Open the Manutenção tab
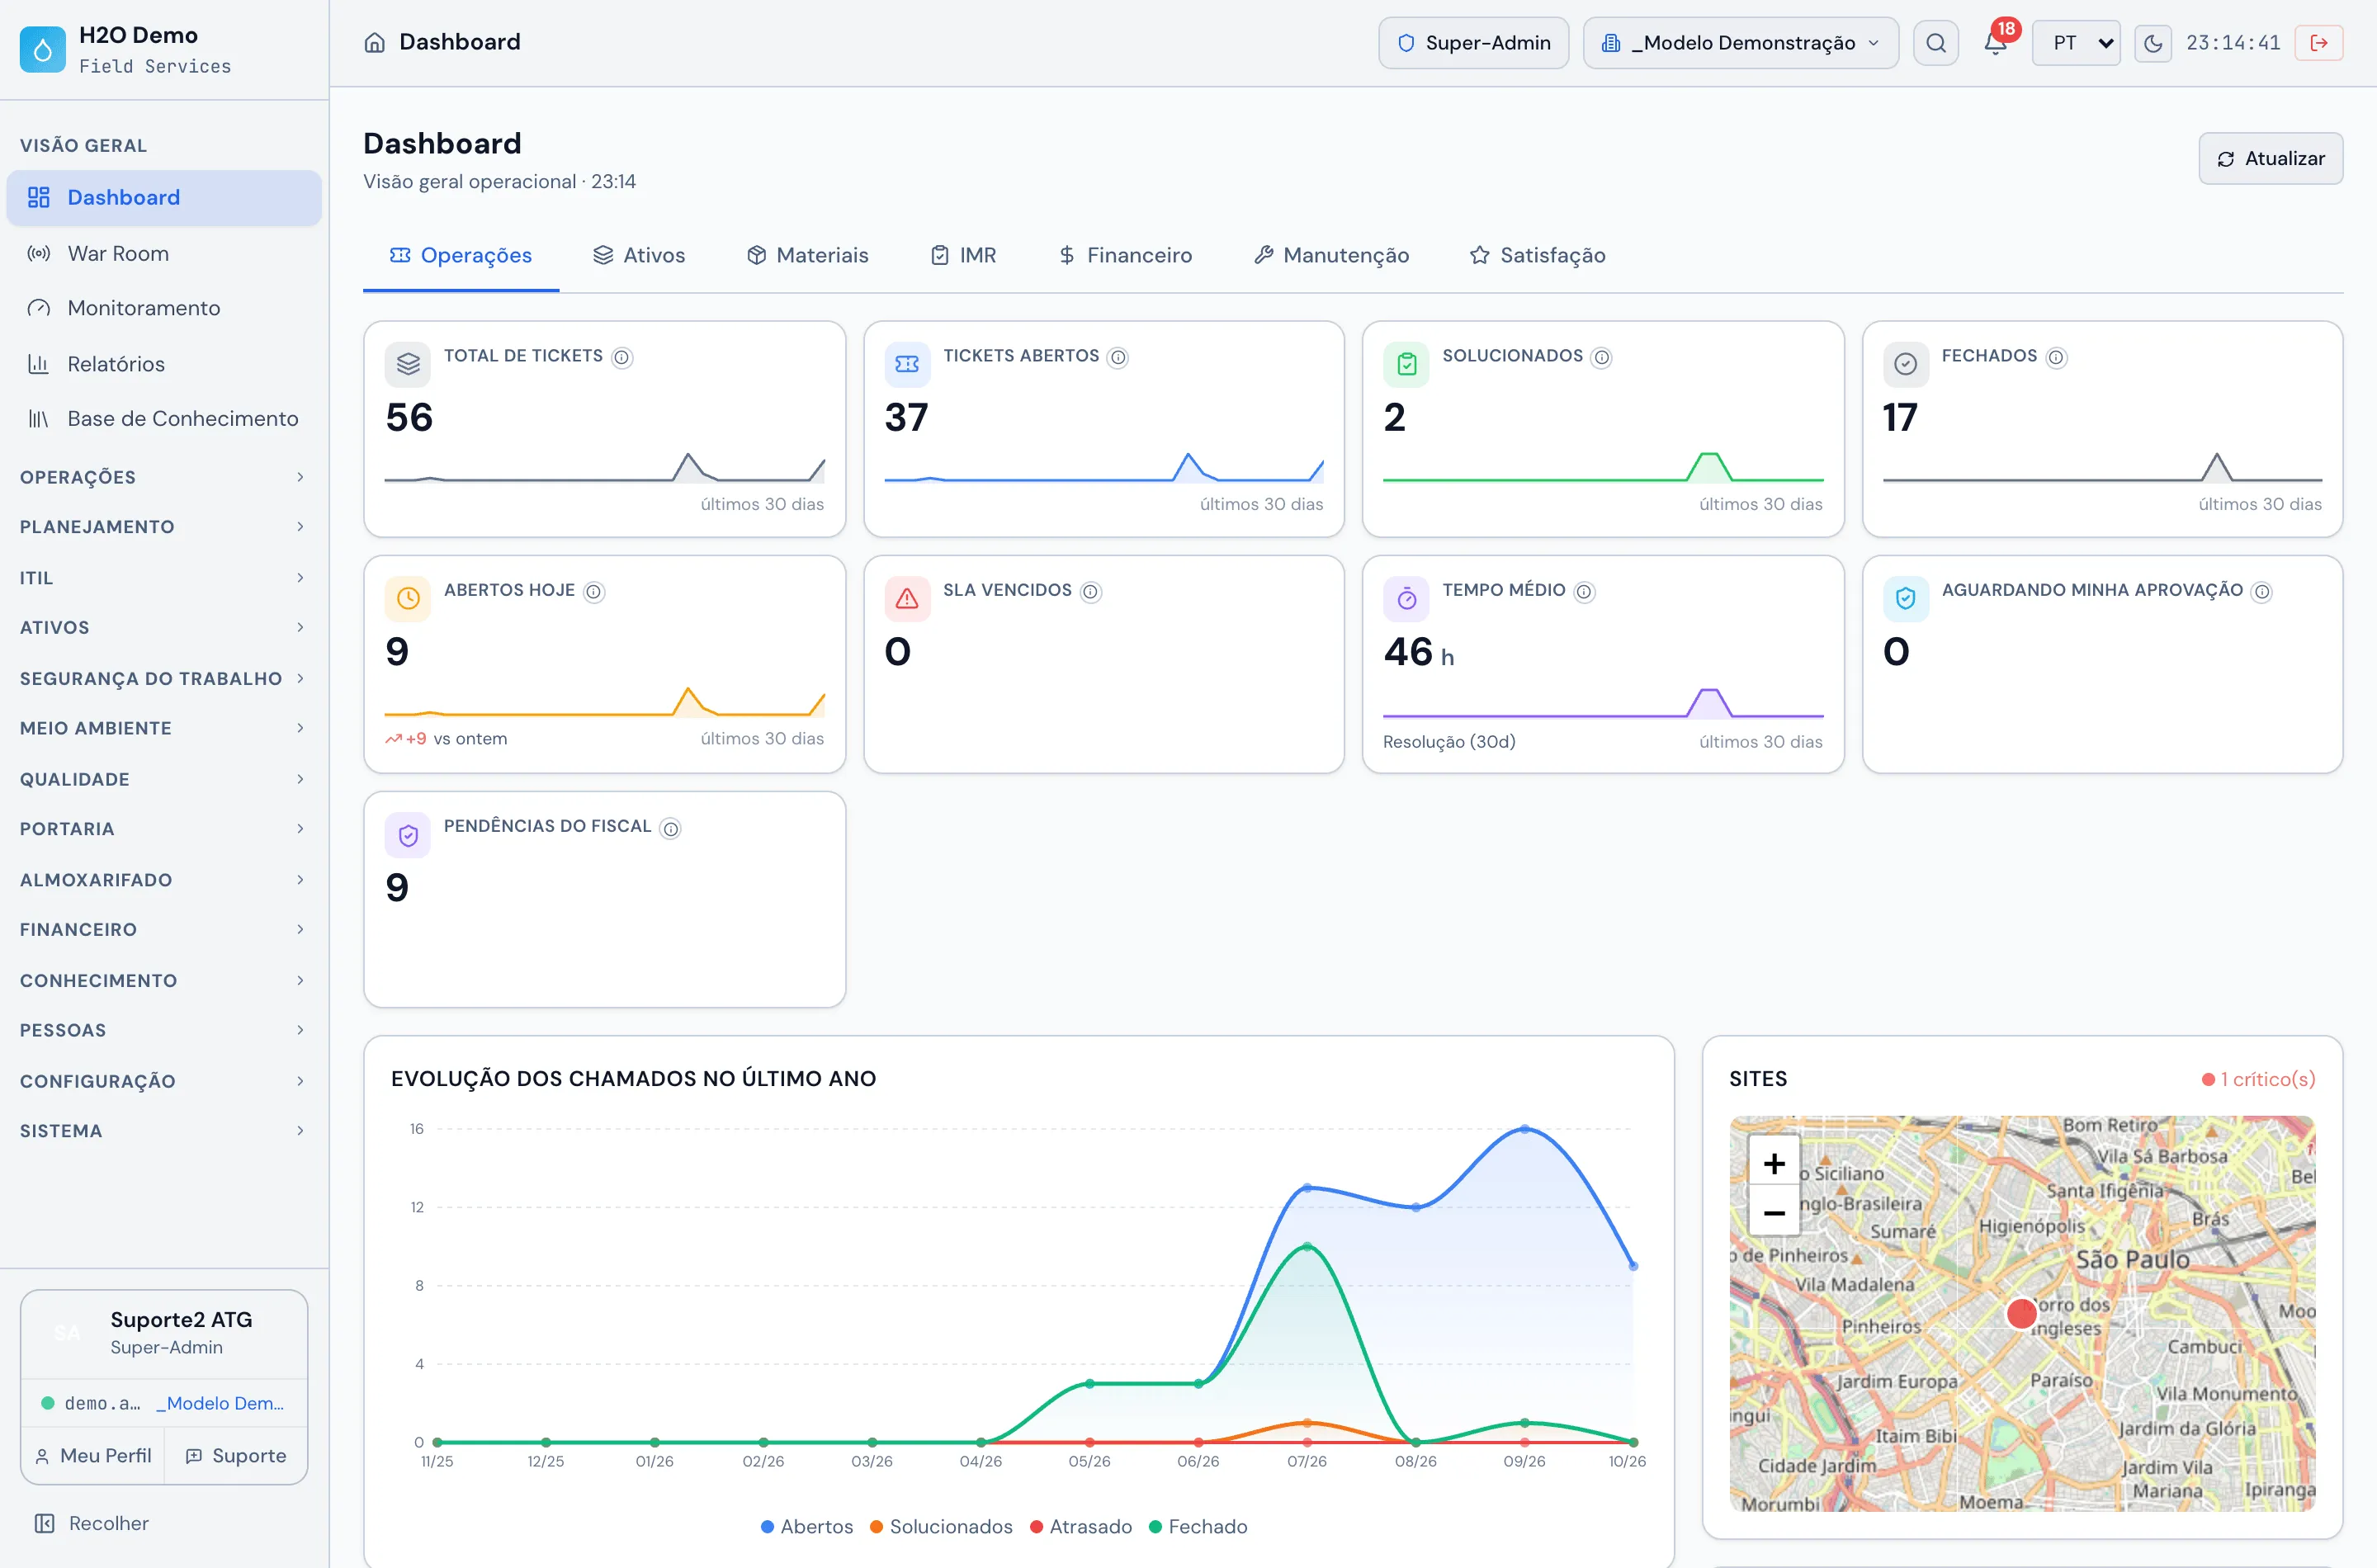Viewport: 2377px width, 1568px height. click(x=1331, y=255)
